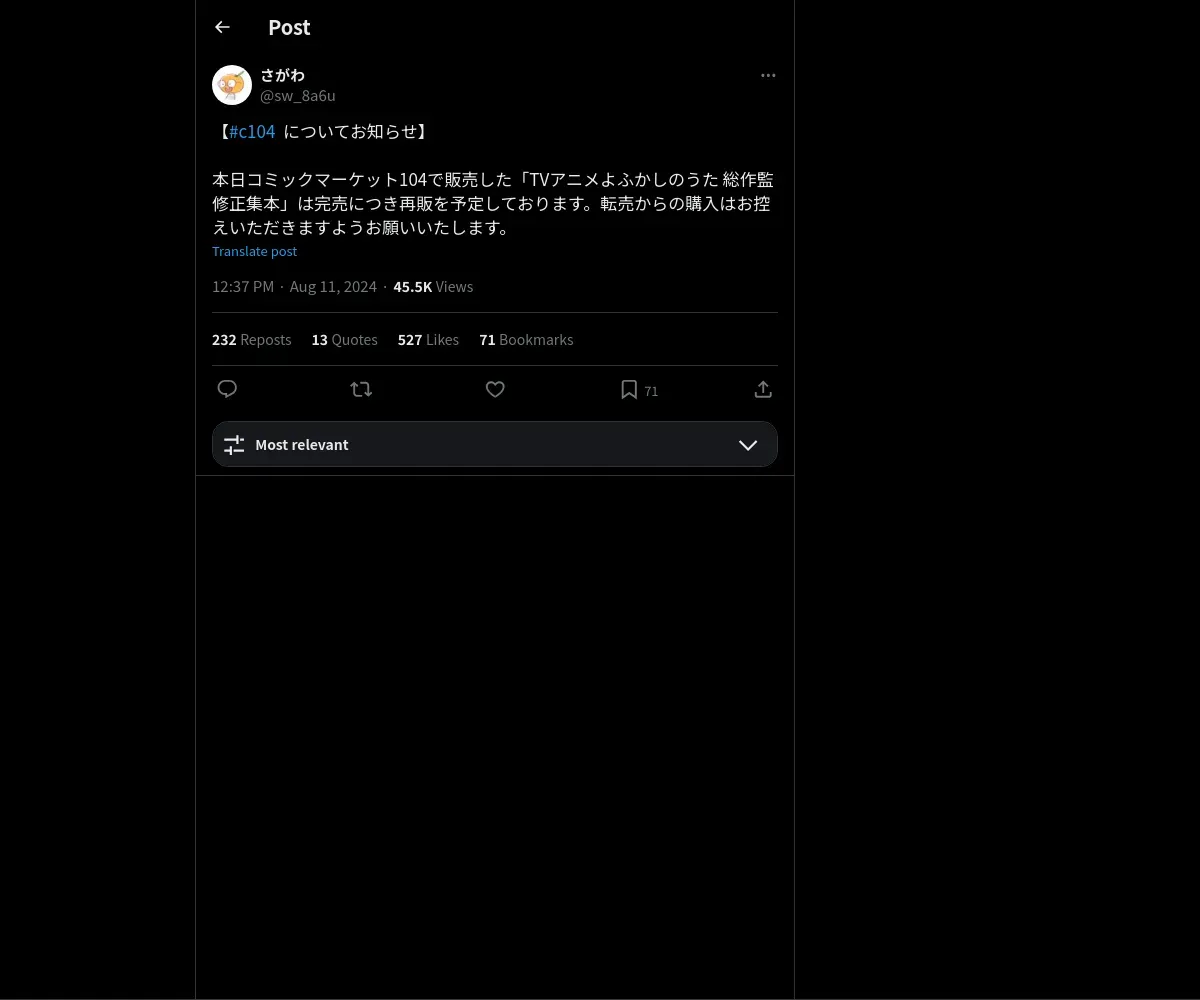Click the reply speech bubble icon
The image size is (1200, 1000).
point(227,389)
